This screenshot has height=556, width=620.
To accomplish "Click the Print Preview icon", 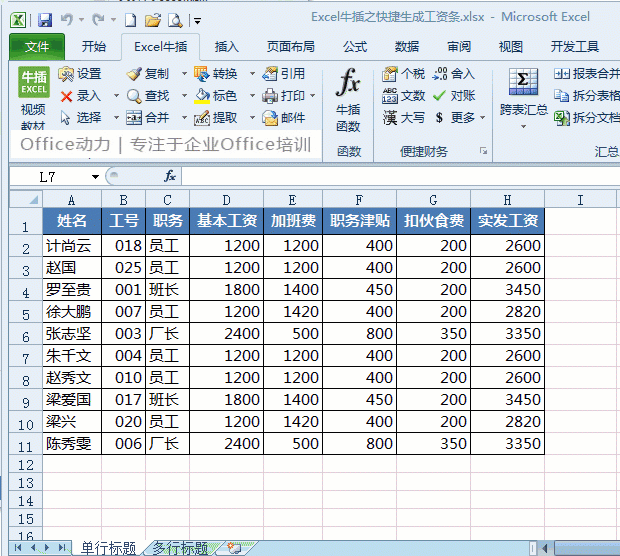I will [175, 20].
